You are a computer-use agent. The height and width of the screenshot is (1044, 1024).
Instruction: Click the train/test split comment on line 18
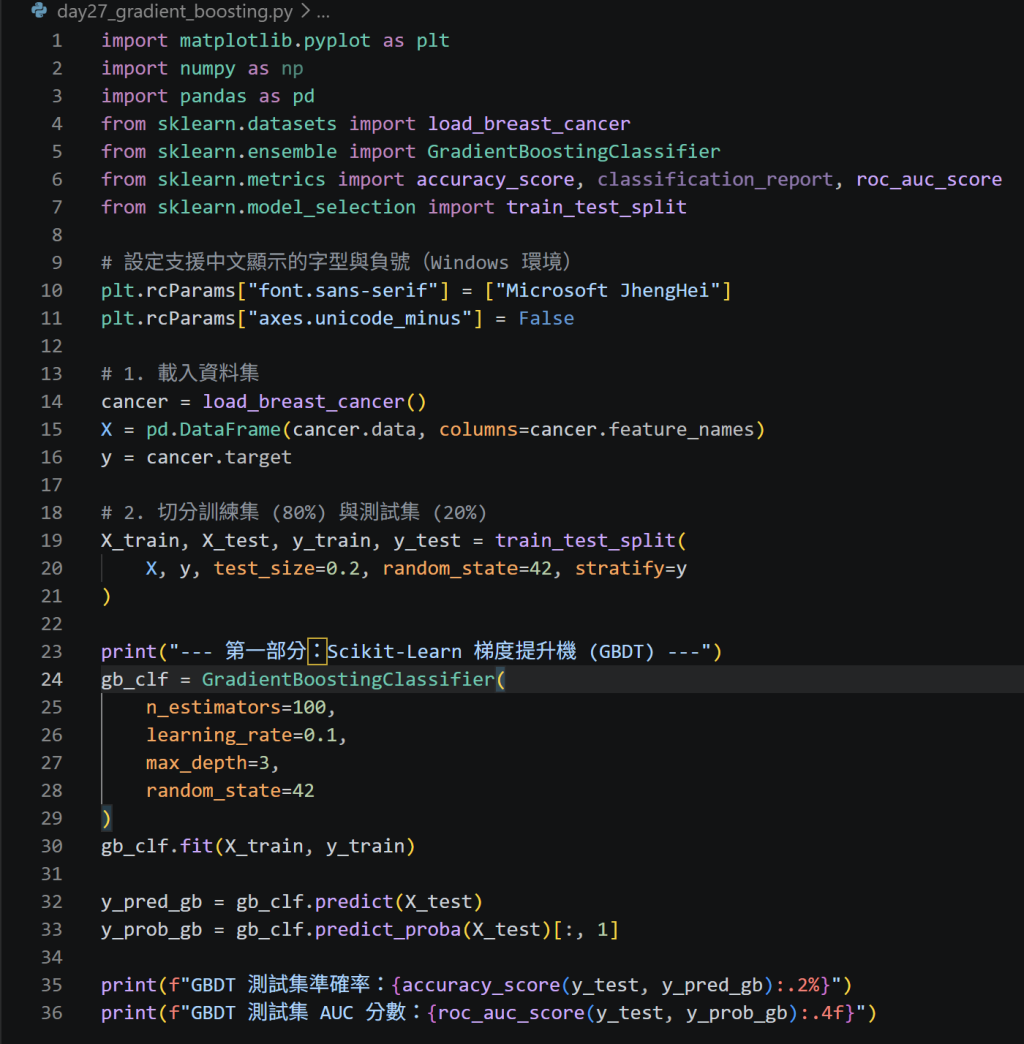pos(294,513)
